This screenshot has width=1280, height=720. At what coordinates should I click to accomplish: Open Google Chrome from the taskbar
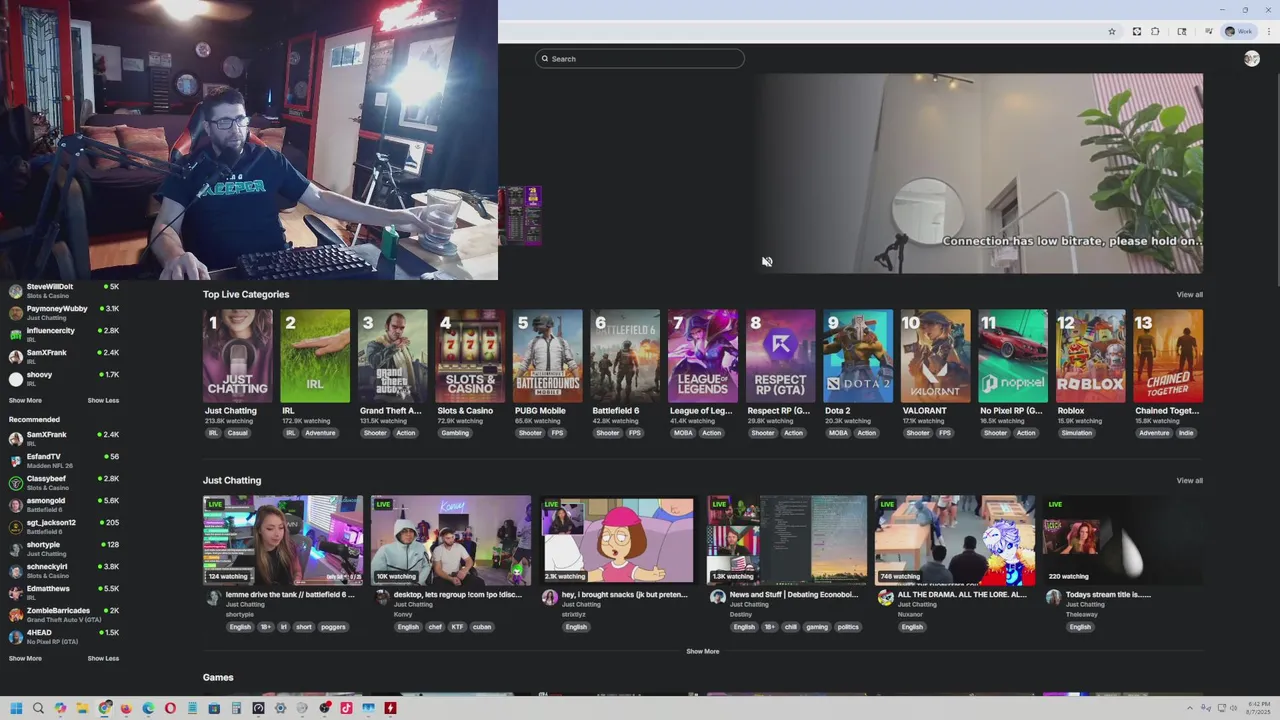tap(104, 709)
